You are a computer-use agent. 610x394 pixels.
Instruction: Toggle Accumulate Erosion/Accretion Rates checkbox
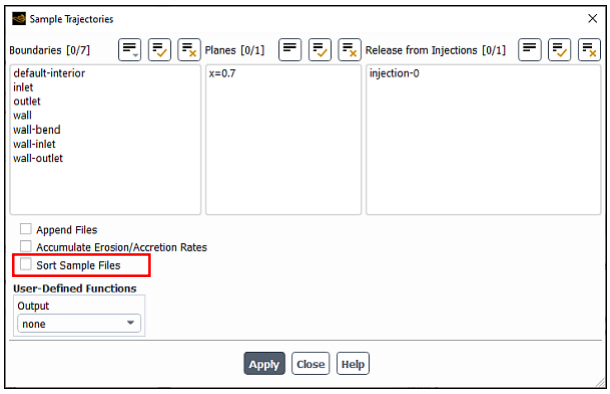26,246
